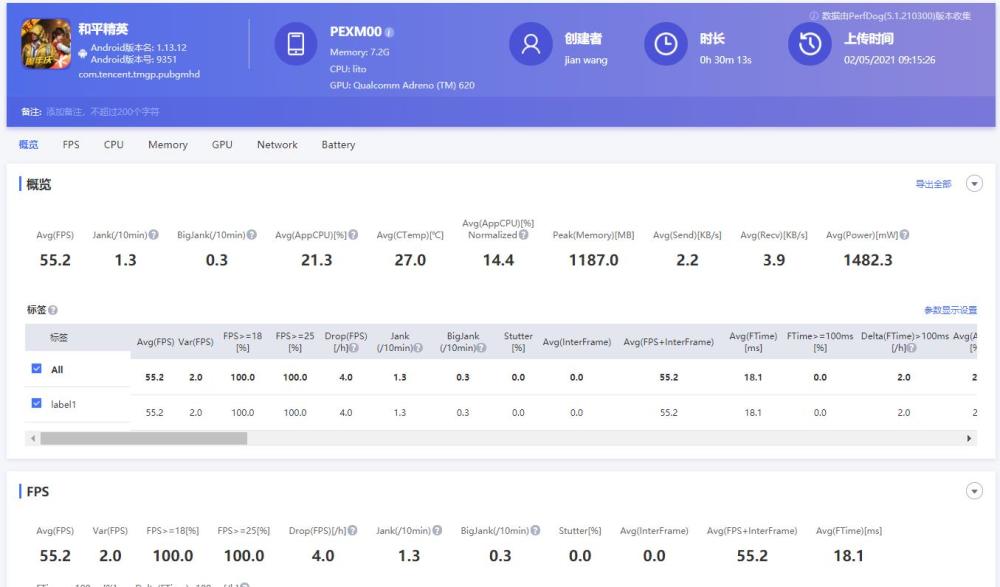Collapse the FPS section panel
The image size is (1000, 587).
pyautogui.click(x=975, y=492)
